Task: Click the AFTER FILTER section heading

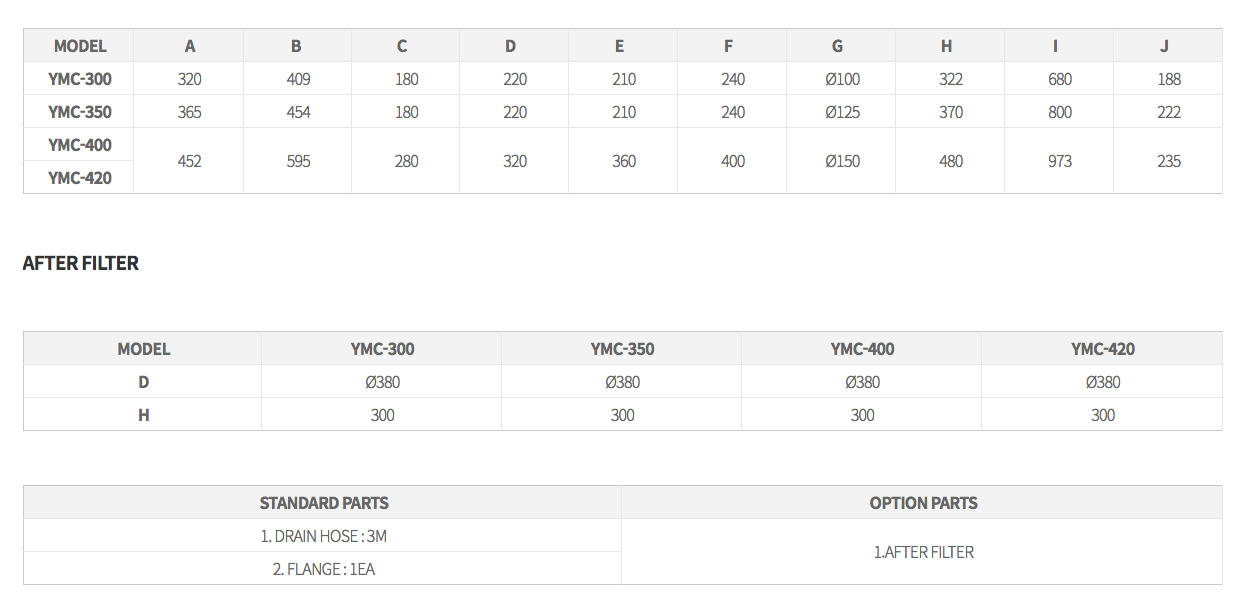Action: click(81, 263)
